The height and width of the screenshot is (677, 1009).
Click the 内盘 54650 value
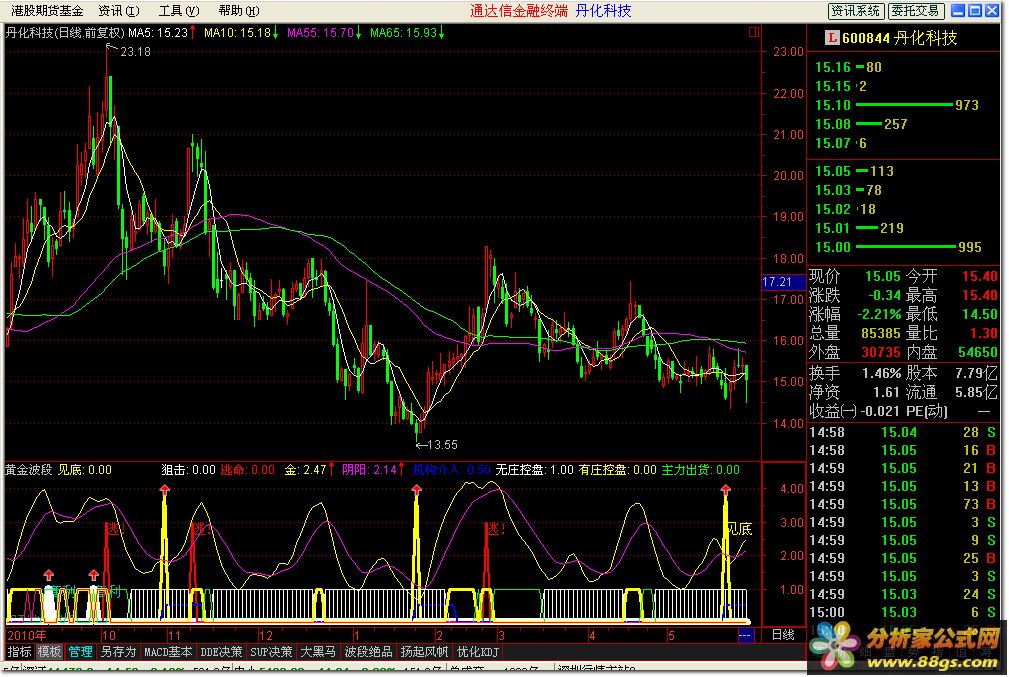[977, 352]
